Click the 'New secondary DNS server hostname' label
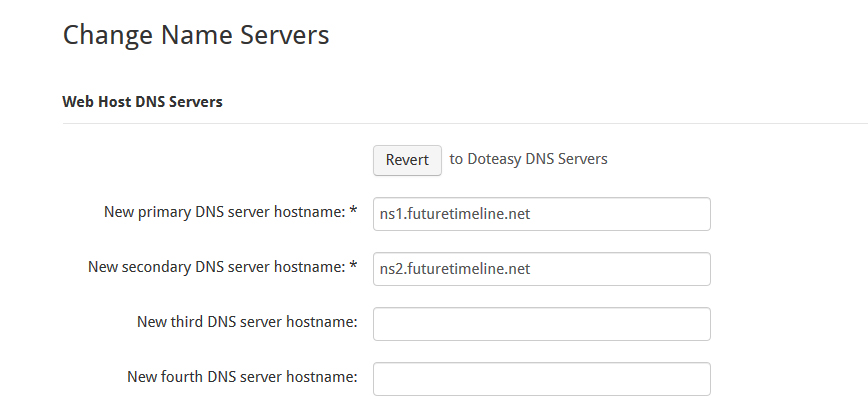Viewport: 868px width, 416px height. 216,267
